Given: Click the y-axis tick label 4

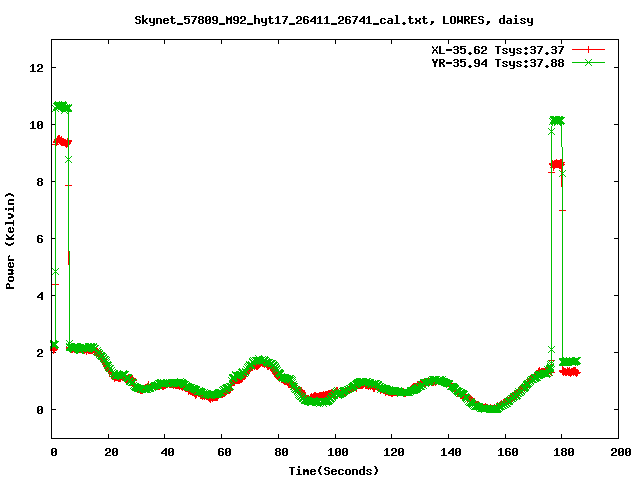Looking at the screenshot, I should (x=40, y=296).
